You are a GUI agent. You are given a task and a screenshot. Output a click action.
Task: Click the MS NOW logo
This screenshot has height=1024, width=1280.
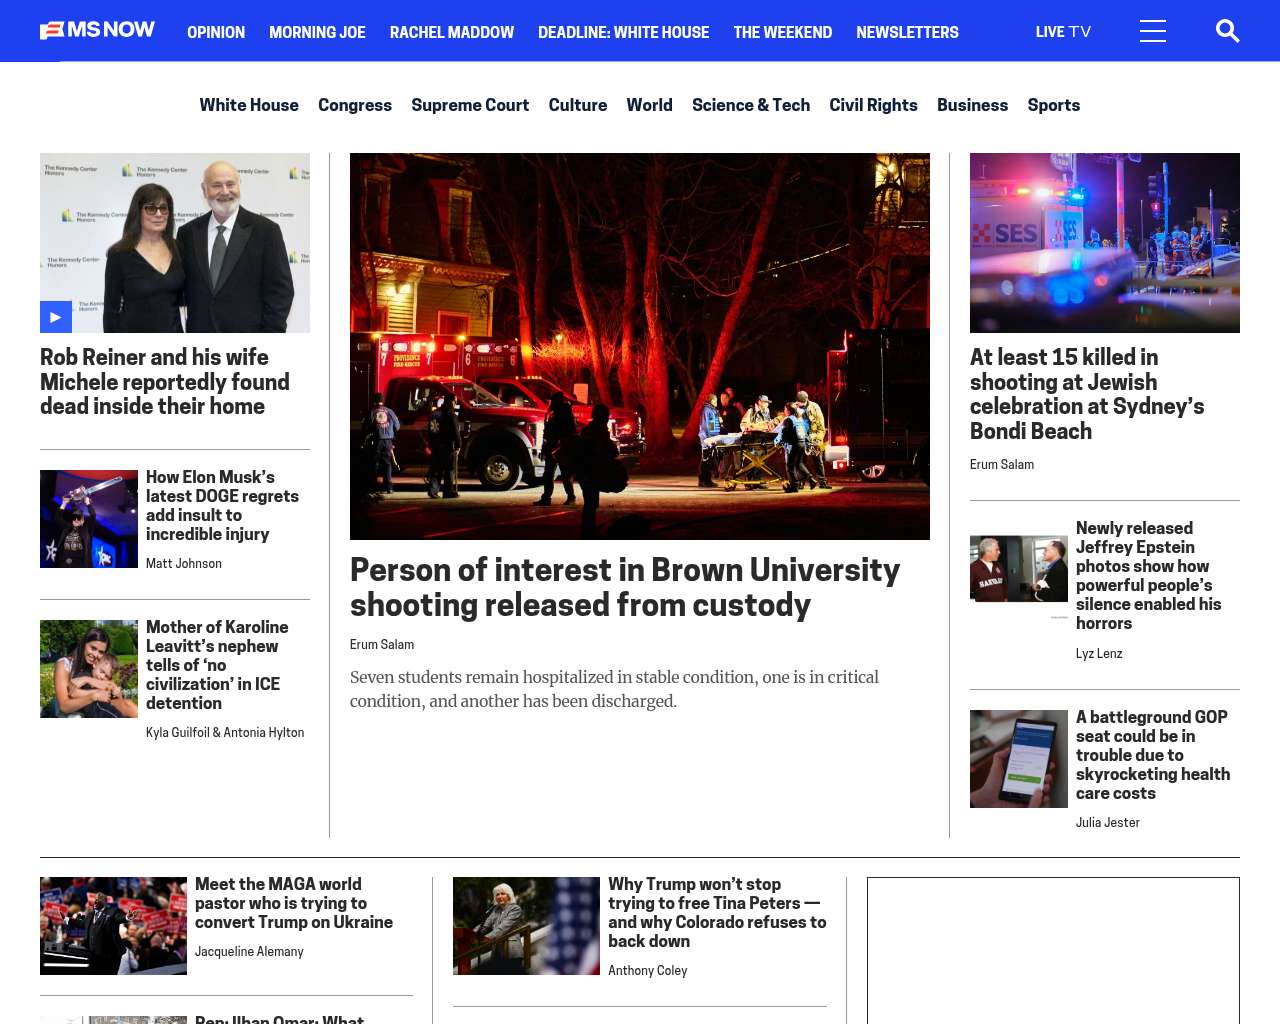click(97, 31)
